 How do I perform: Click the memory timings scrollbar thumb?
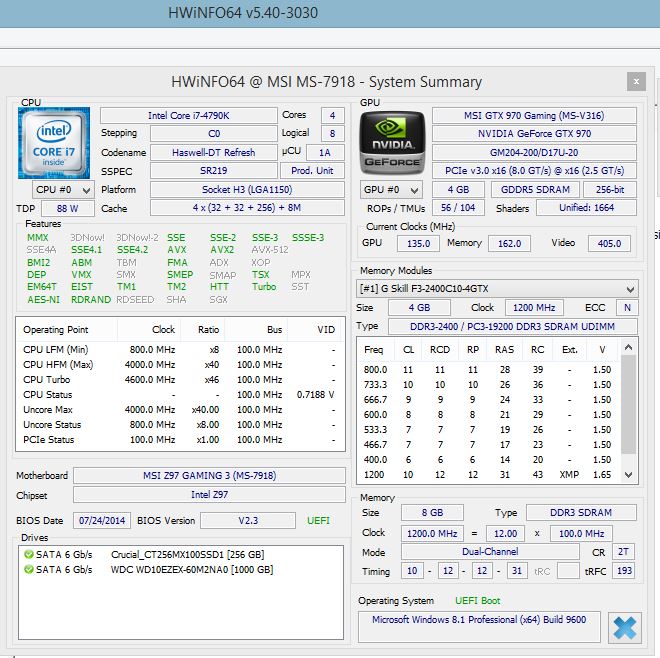tap(628, 405)
